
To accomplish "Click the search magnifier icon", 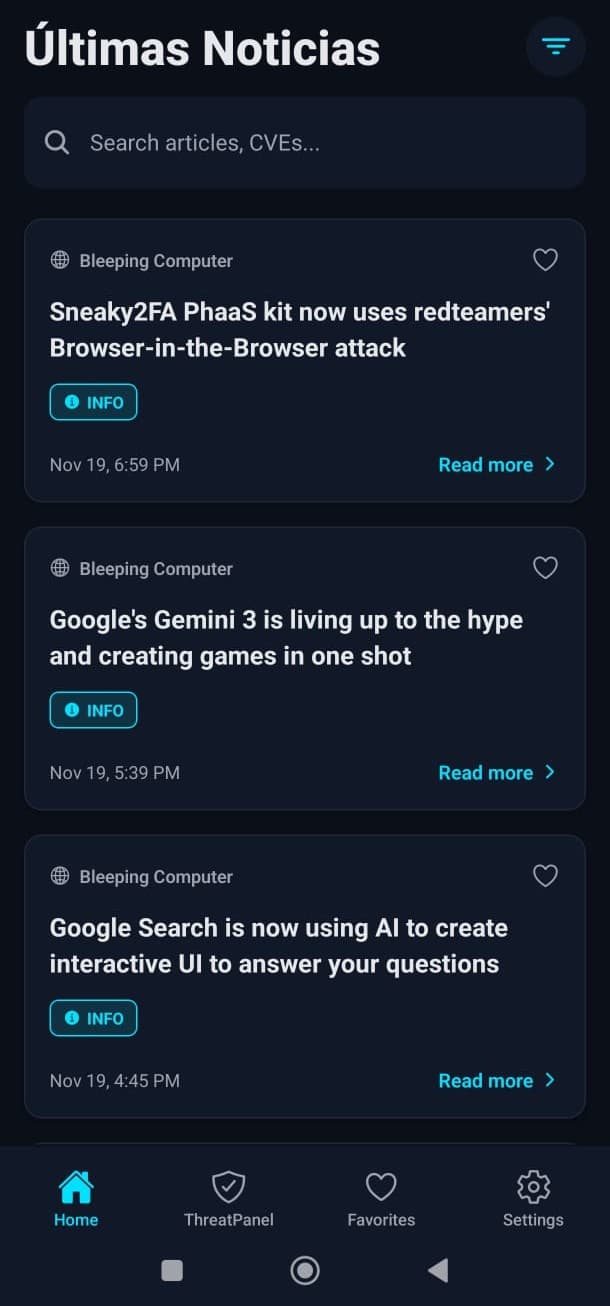I will click(x=57, y=142).
